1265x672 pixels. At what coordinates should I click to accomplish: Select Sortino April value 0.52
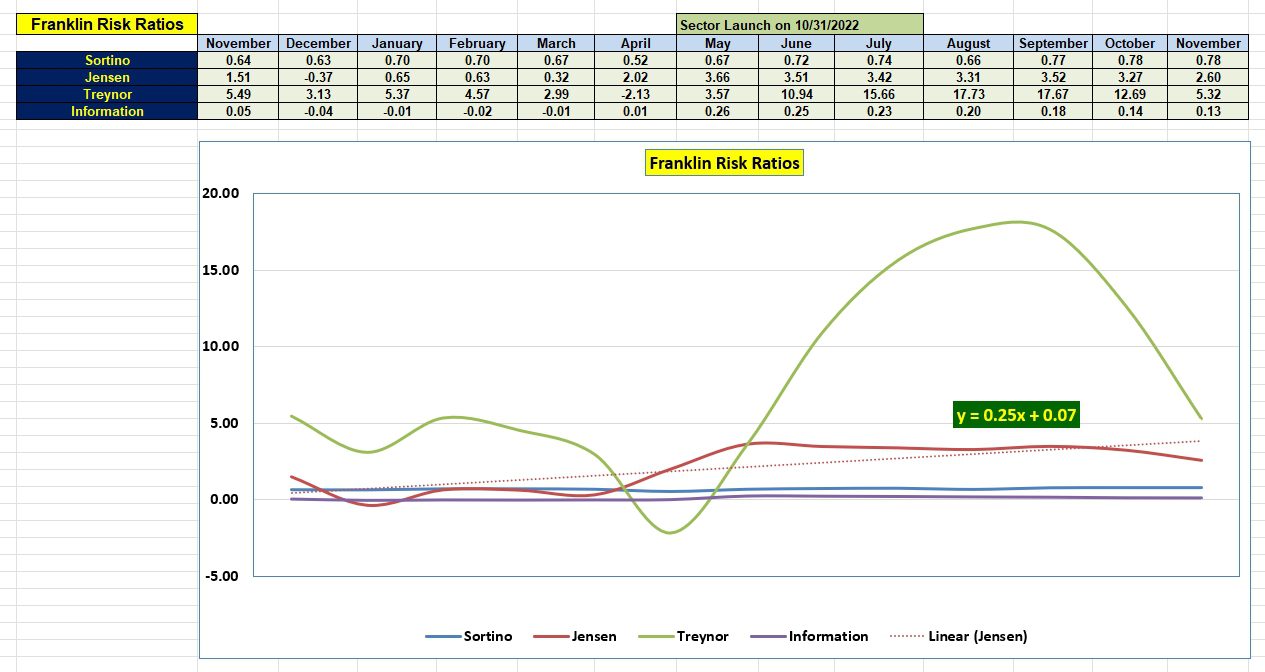[635, 60]
